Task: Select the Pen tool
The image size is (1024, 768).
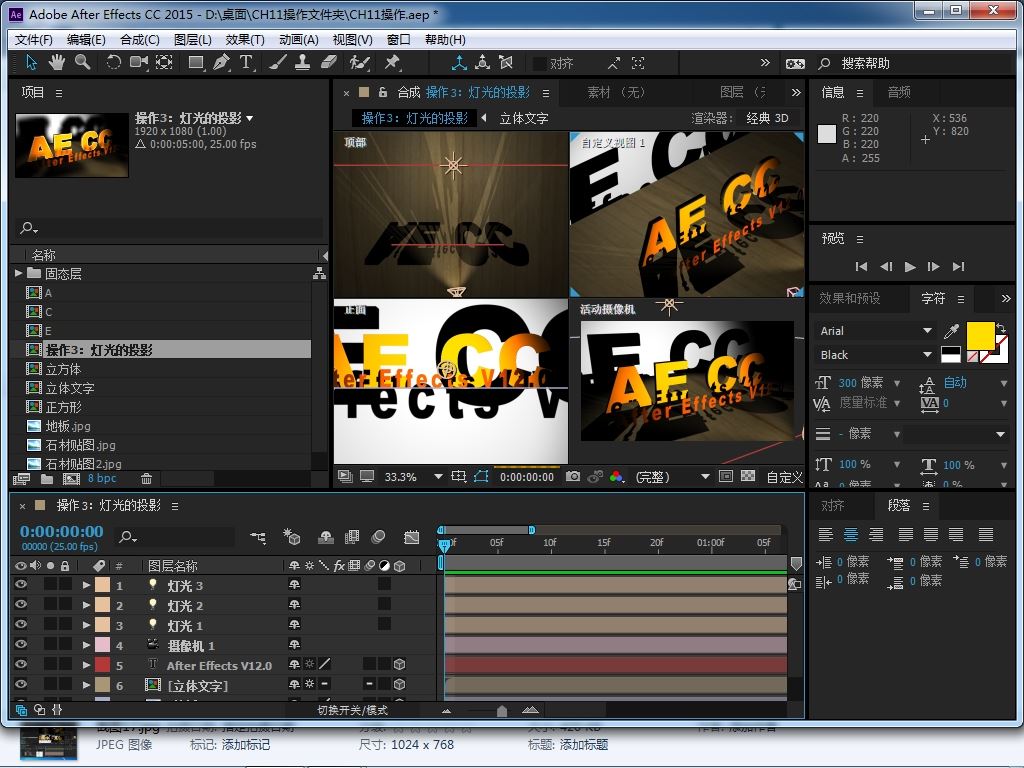Action: [221, 63]
